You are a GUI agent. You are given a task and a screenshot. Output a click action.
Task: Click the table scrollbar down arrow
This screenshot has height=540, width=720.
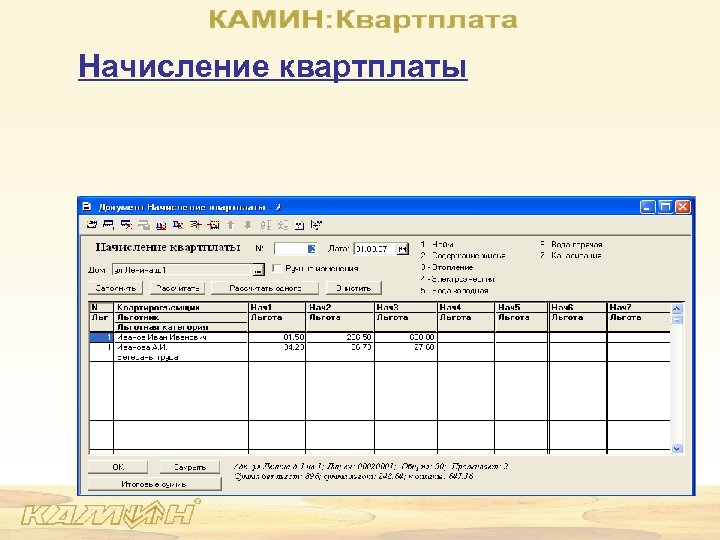(677, 449)
